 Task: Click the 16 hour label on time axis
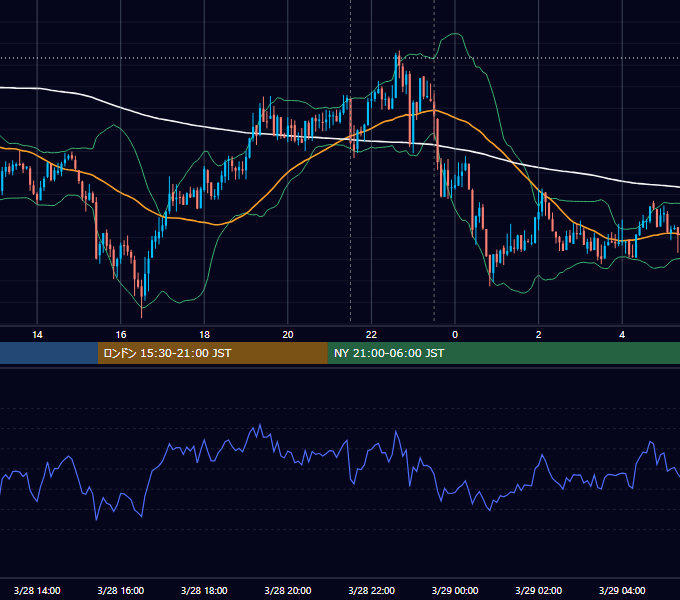[x=121, y=335]
